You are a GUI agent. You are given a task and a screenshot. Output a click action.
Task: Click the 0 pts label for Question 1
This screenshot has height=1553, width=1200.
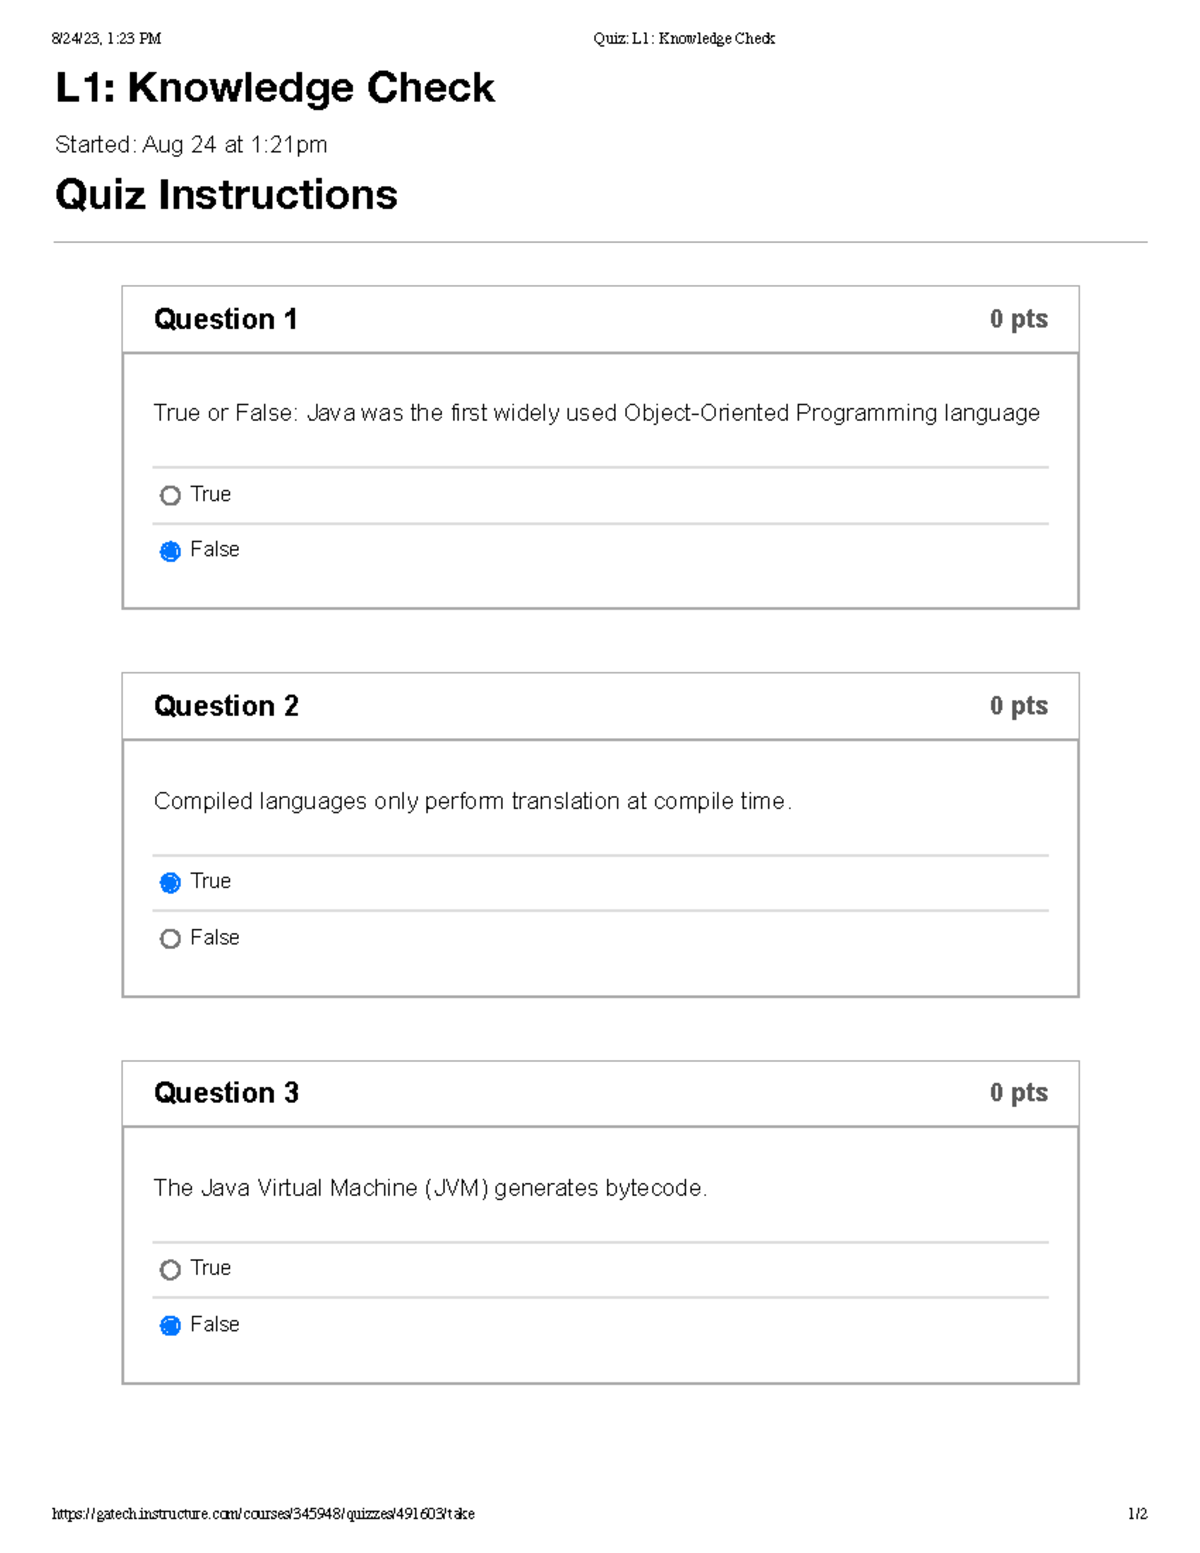[1018, 318]
